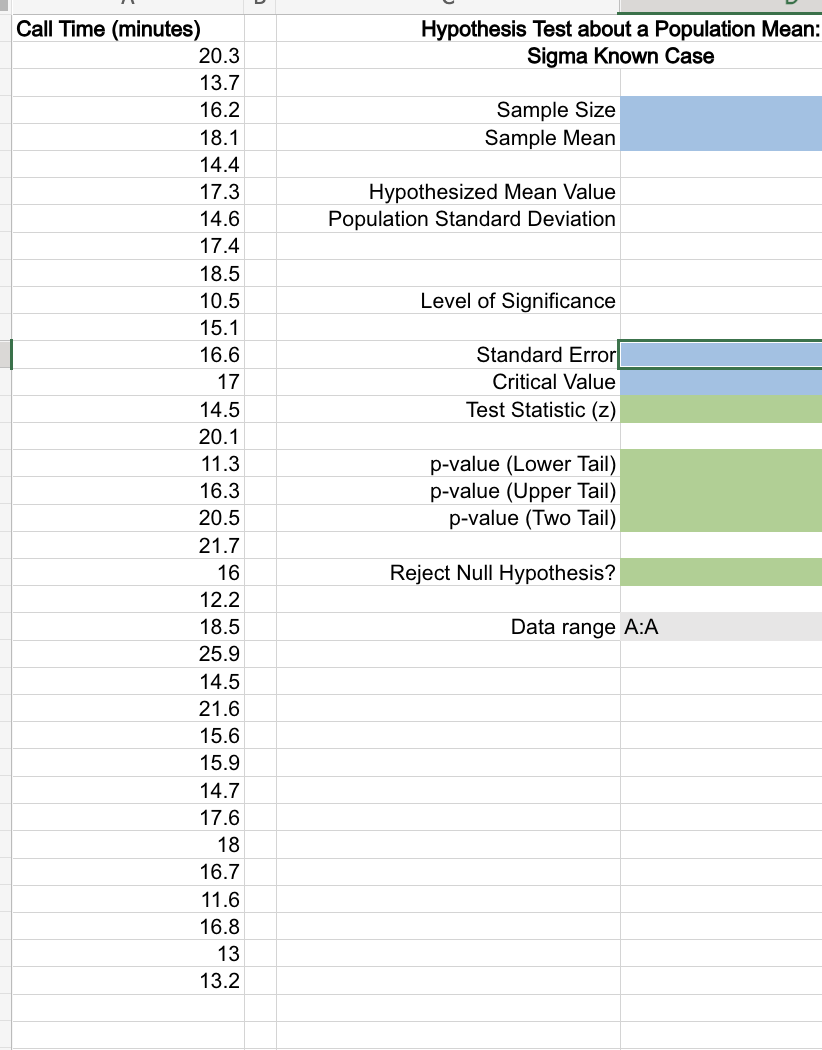Select the cell with value 13
The image size is (822, 1050).
coord(128,954)
